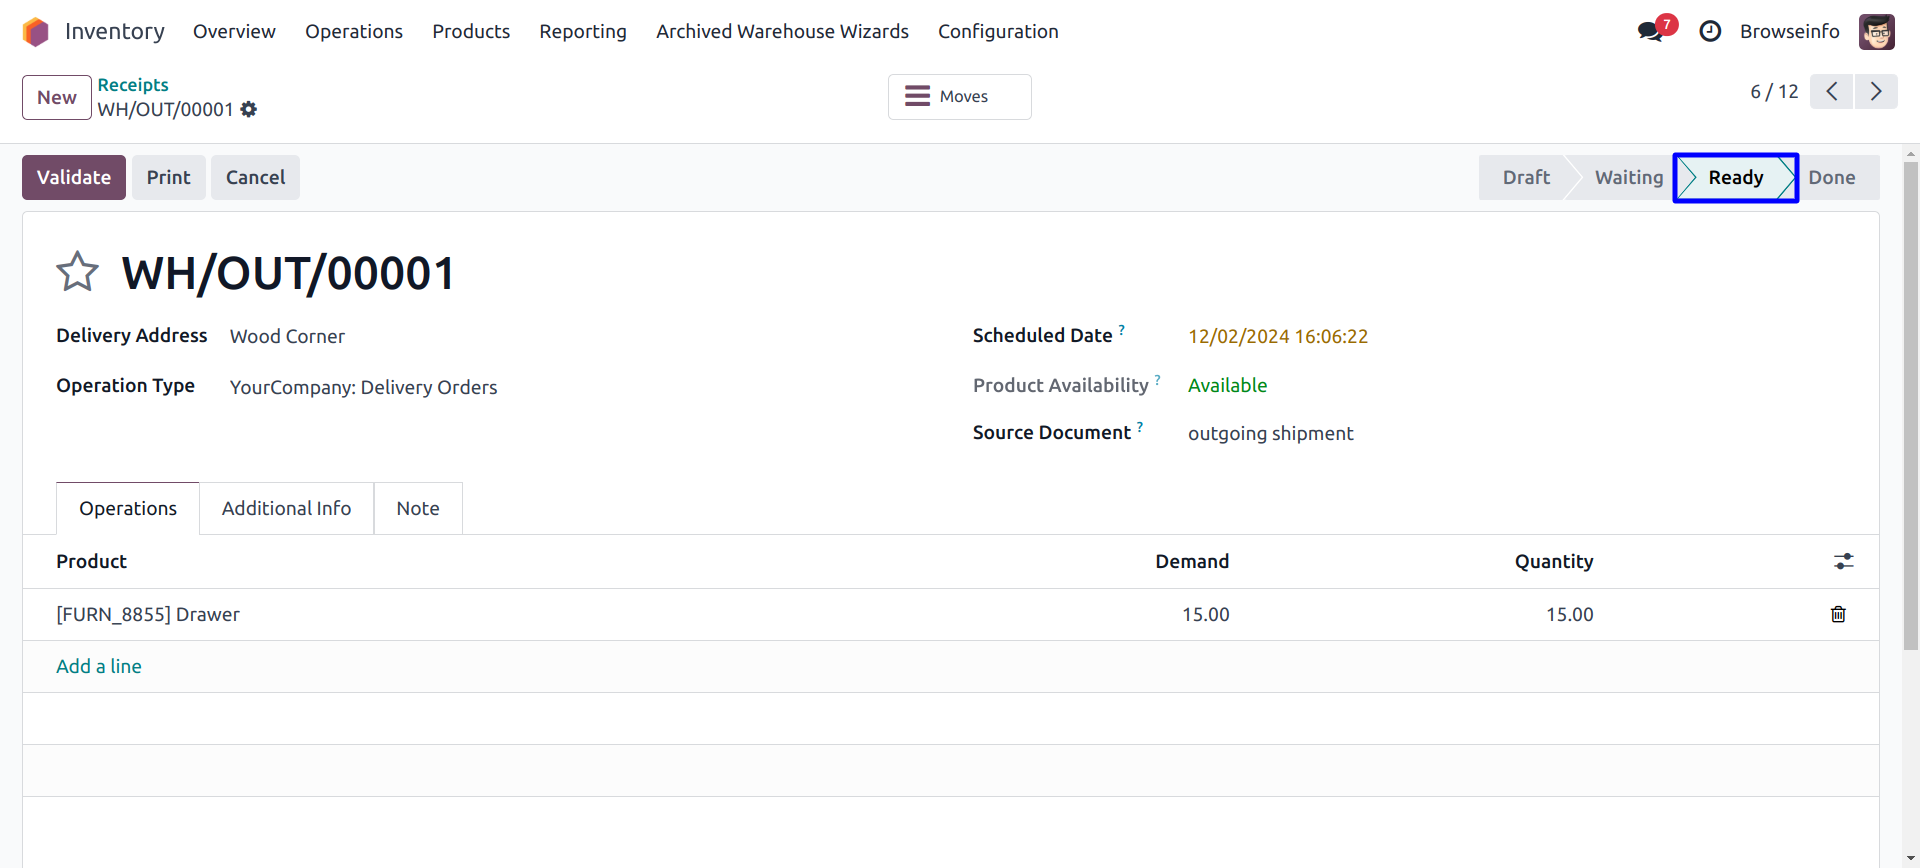The height and width of the screenshot is (868, 1920).
Task: Toggle the favorite star for WH/OUT/00001
Action: coord(77,272)
